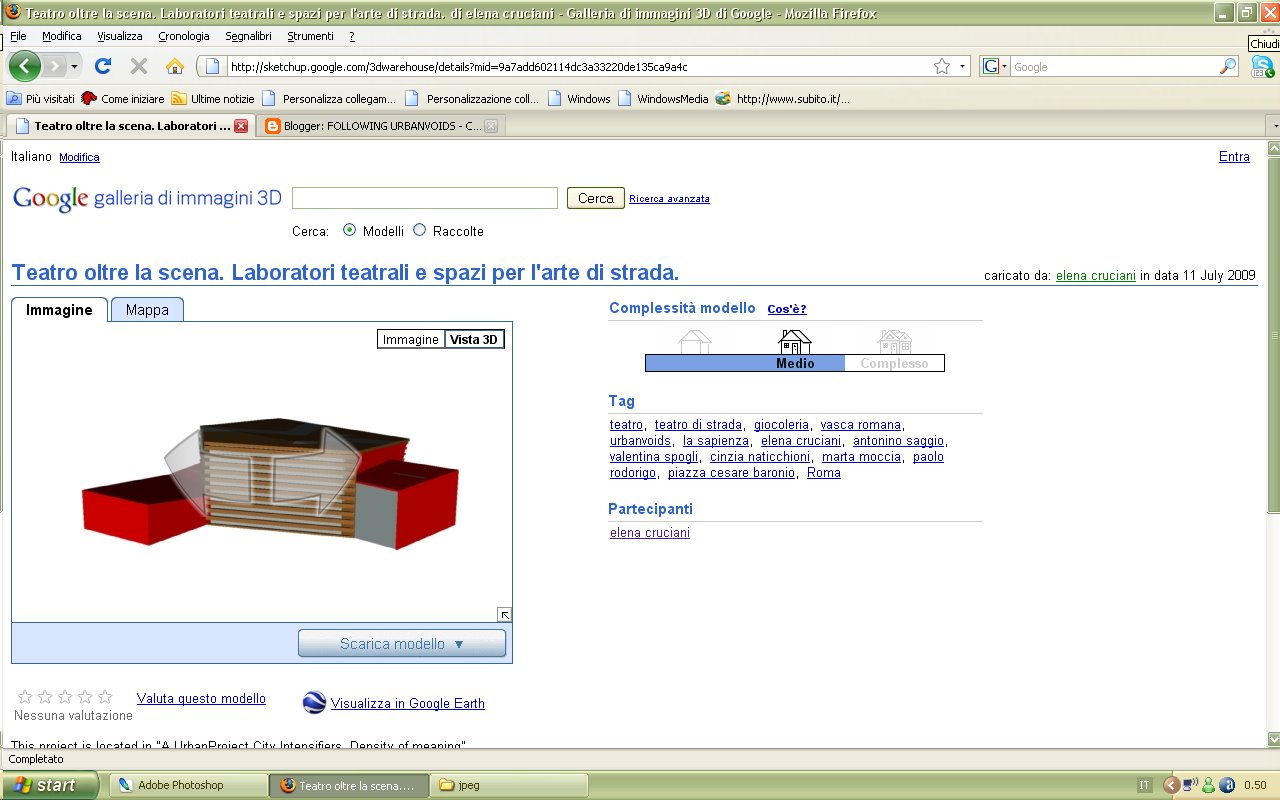Click the stop loading X icon
The image size is (1280, 800).
click(139, 67)
